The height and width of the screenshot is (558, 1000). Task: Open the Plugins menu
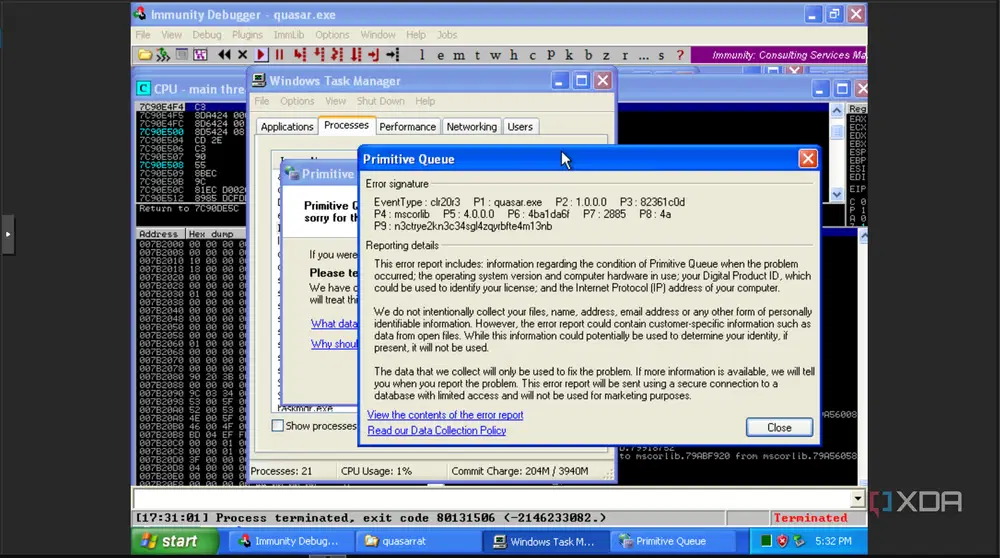point(247,34)
